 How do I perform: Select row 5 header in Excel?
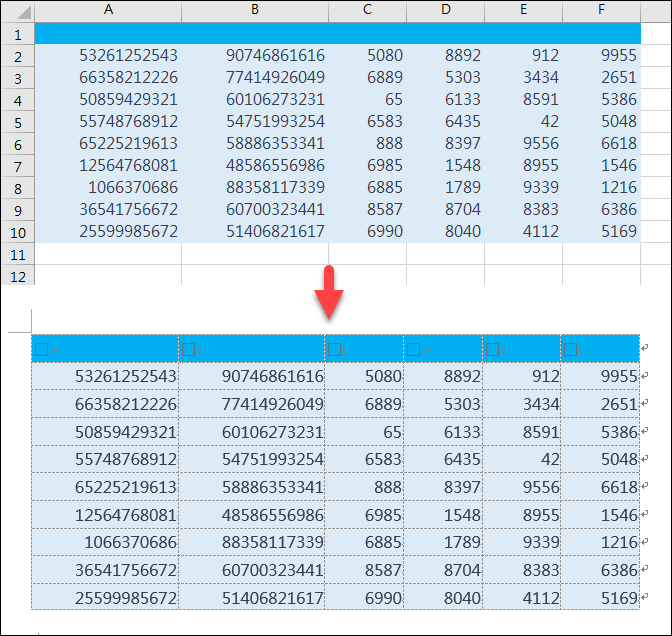tap(18, 122)
